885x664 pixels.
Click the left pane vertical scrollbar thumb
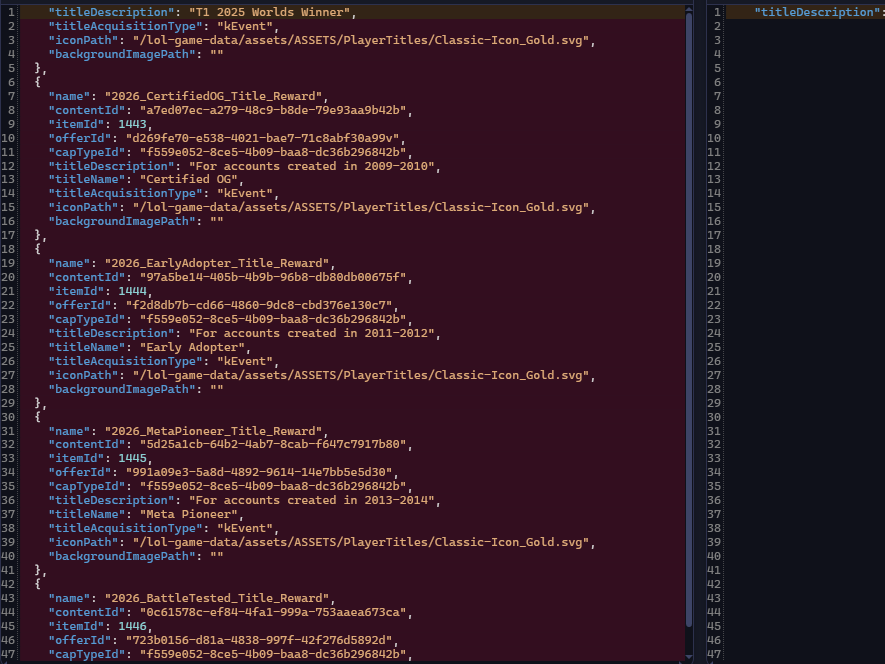(x=689, y=319)
